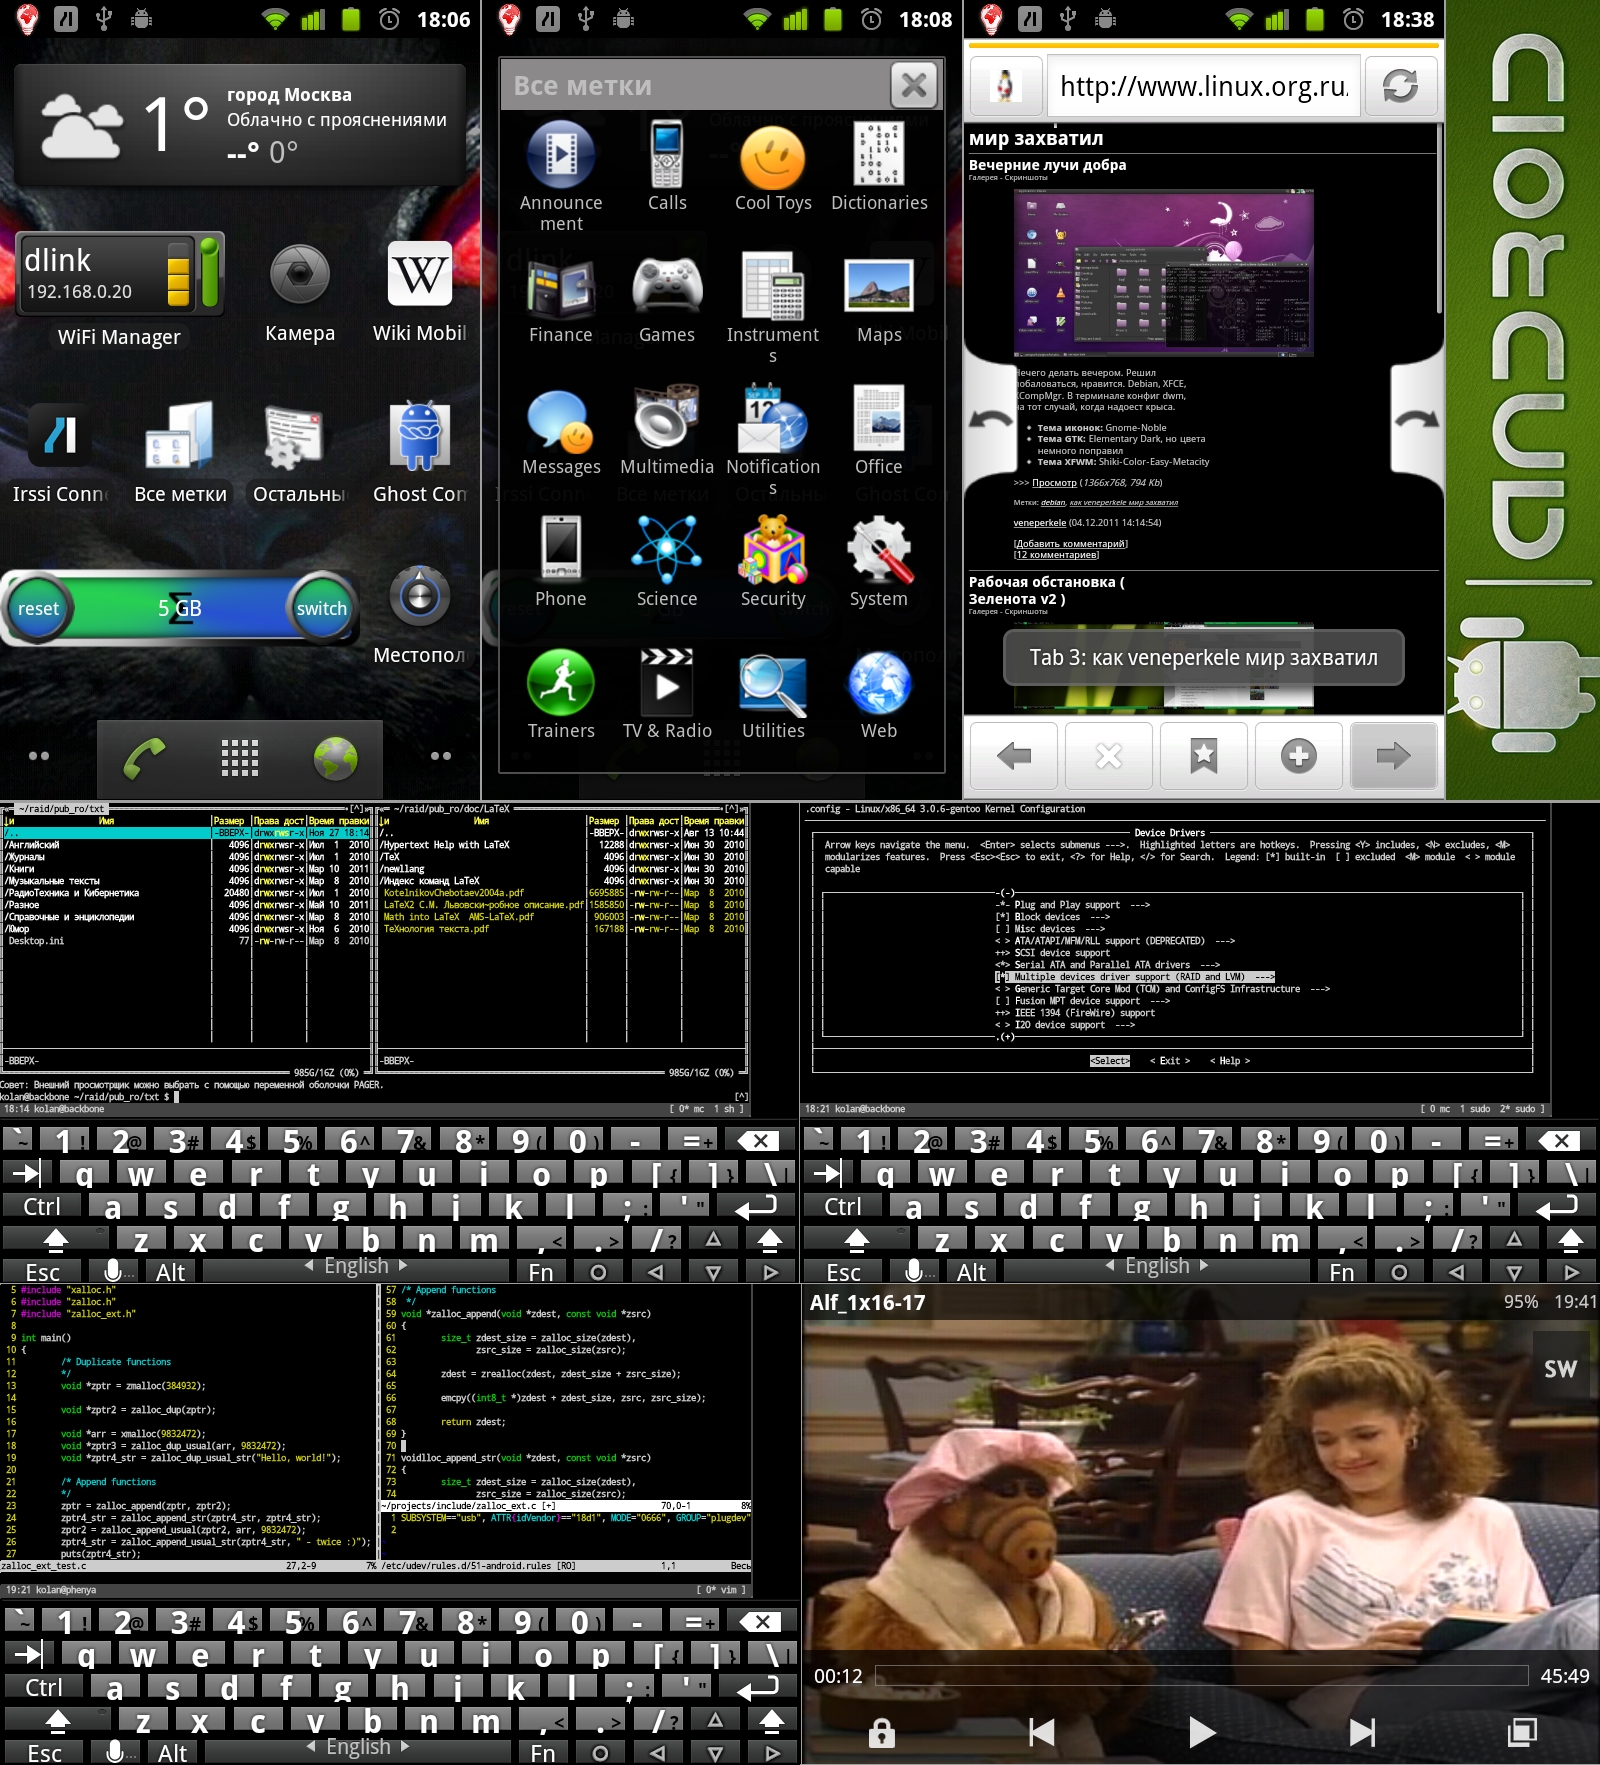Enter I2O device support submenu
This screenshot has height=1765, width=1600.
(x=1065, y=1025)
